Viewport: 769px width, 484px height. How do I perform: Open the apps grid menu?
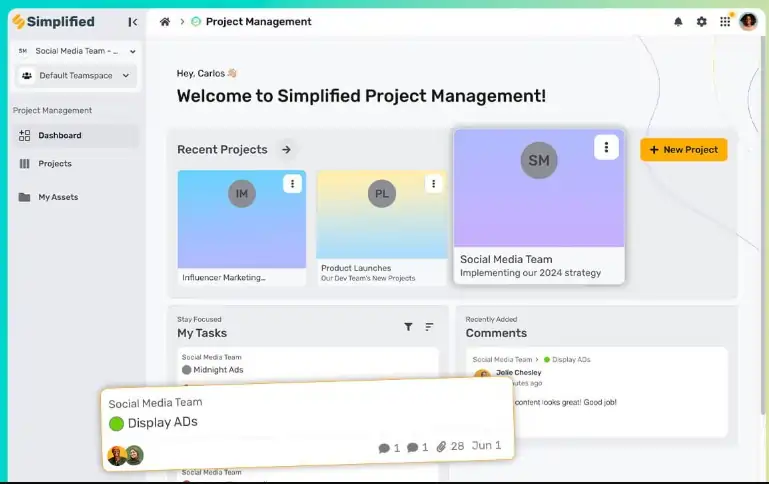(725, 22)
